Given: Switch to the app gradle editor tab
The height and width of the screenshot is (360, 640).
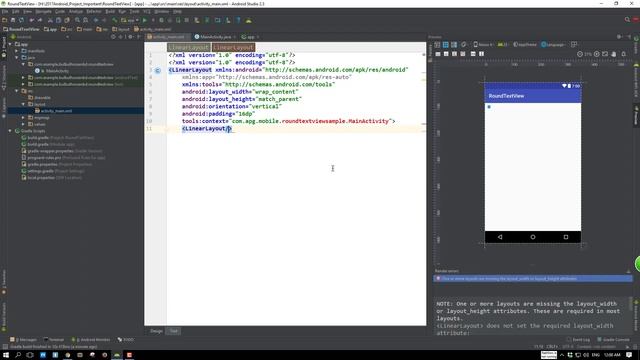Looking at the screenshot, I should coord(250,37).
